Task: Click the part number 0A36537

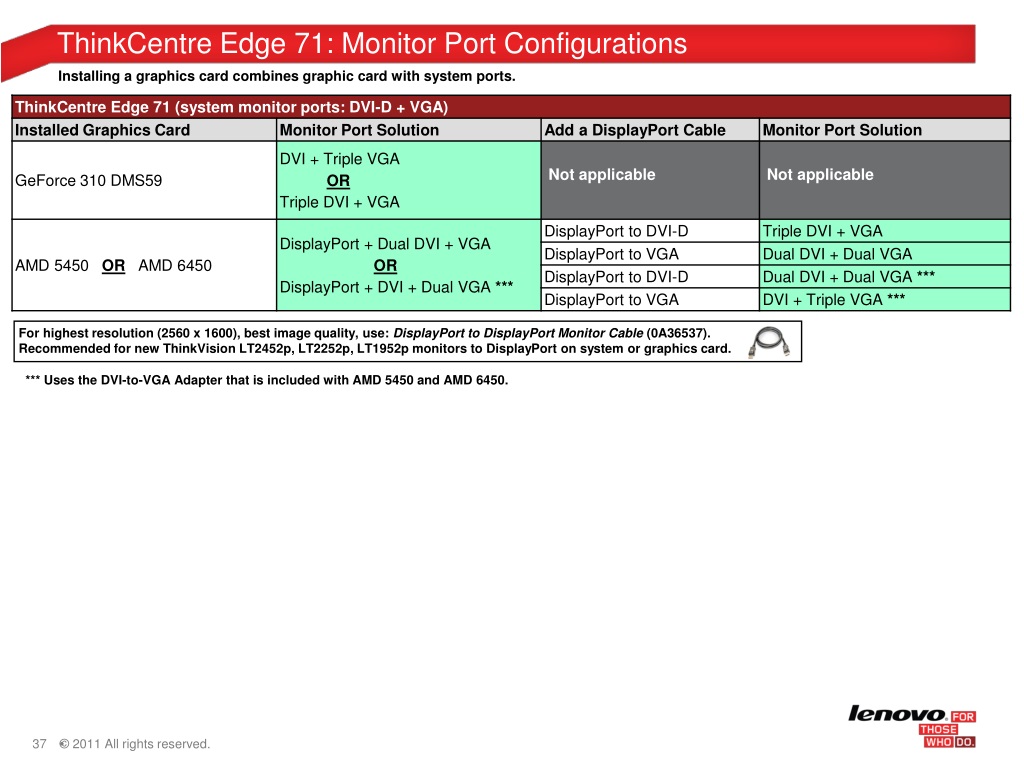Action: click(x=677, y=333)
